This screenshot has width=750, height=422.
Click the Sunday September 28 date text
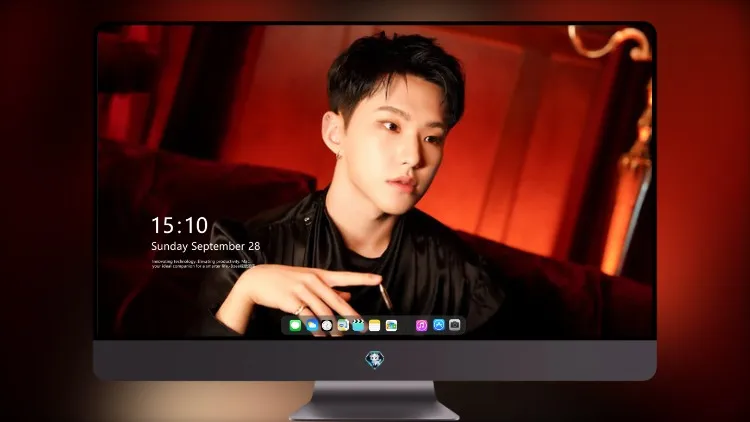point(206,246)
